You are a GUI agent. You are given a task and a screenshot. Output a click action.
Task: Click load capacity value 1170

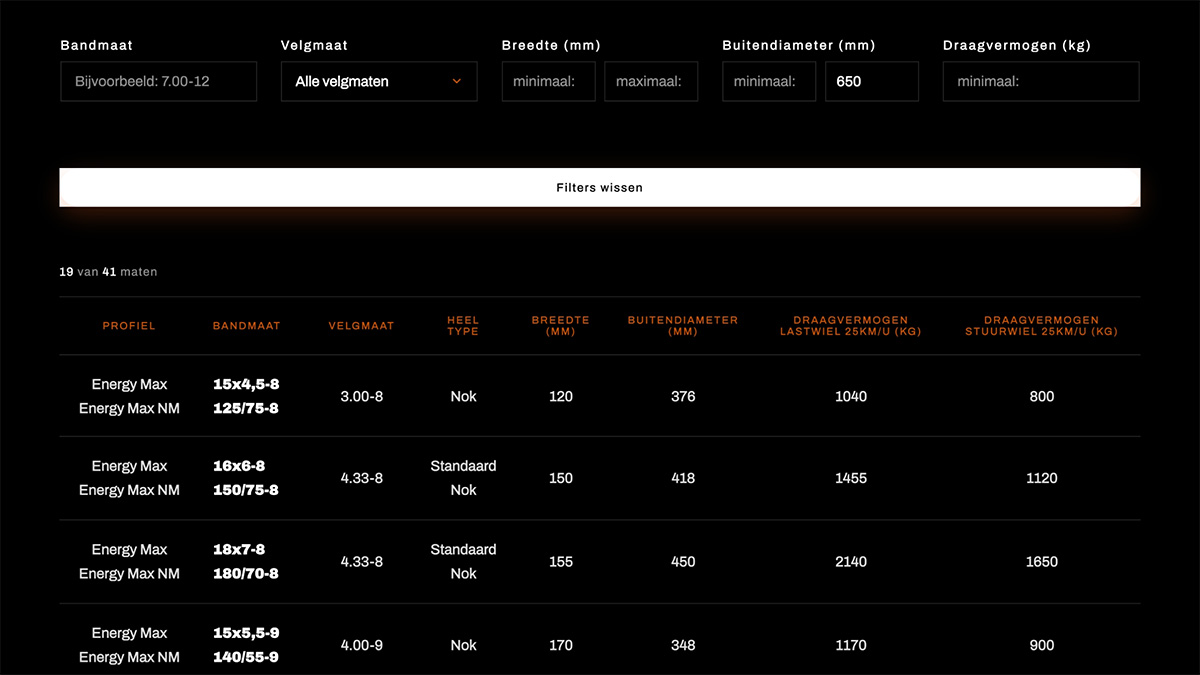click(x=851, y=646)
